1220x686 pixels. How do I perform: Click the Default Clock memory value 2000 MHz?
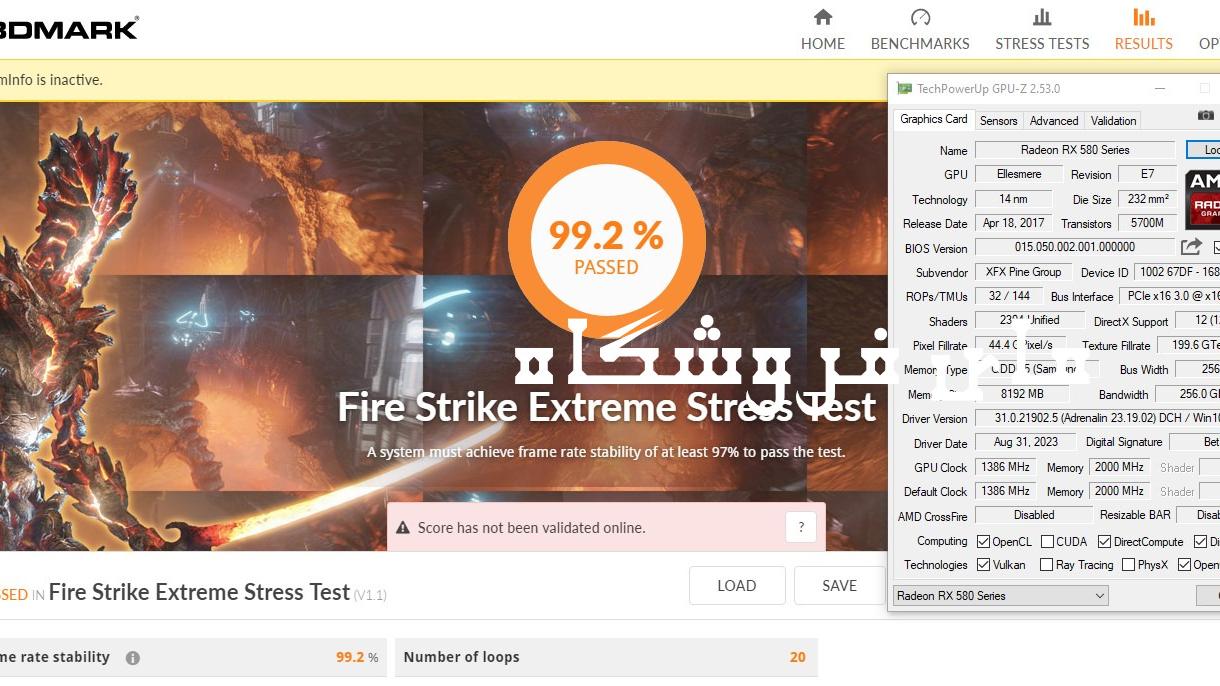pos(1119,491)
